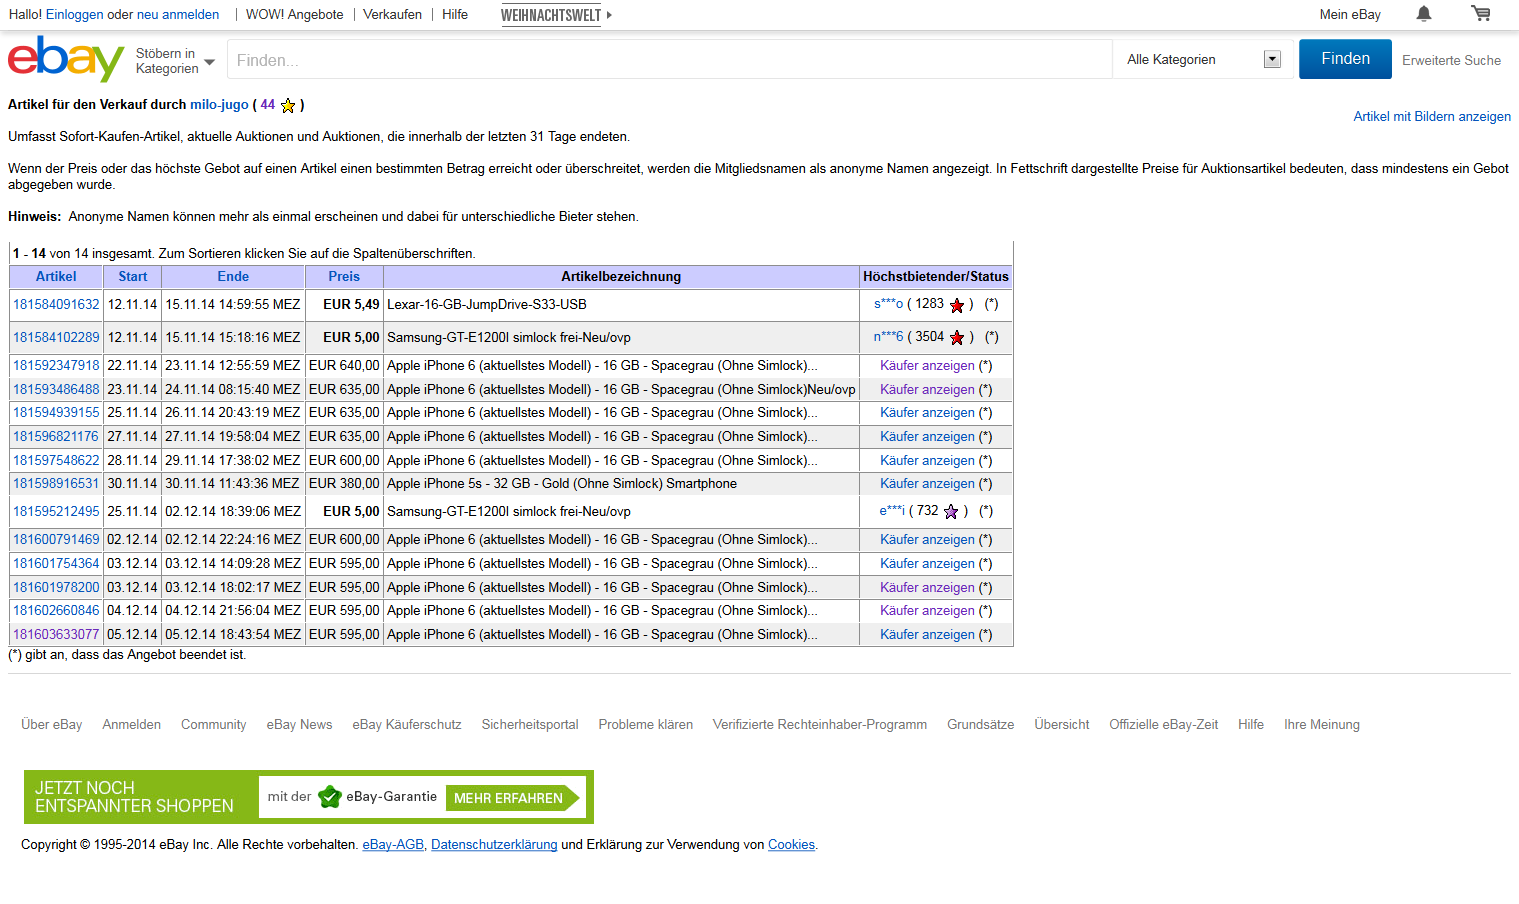Open eBay Käuferschutz footer link
Image resolution: width=1519 pixels, height=904 pixels.
(x=407, y=724)
